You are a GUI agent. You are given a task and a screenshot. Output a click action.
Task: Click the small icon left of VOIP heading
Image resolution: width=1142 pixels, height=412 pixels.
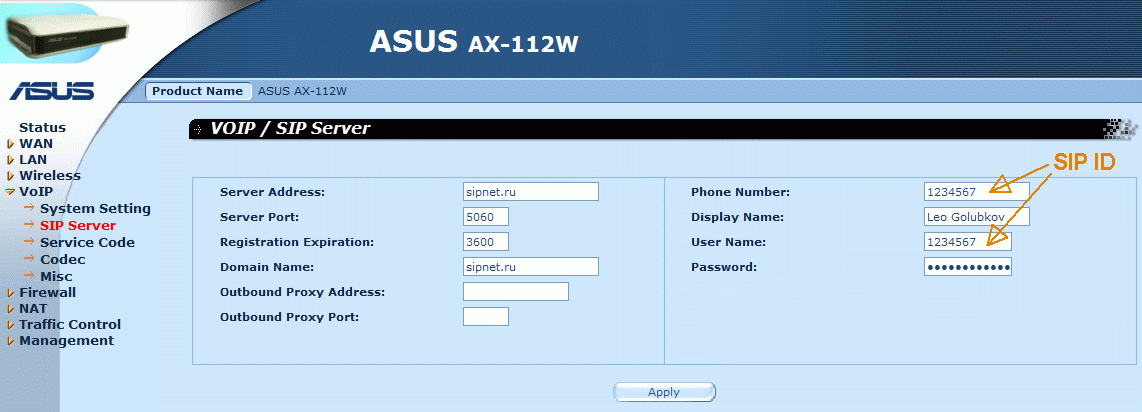point(197,130)
